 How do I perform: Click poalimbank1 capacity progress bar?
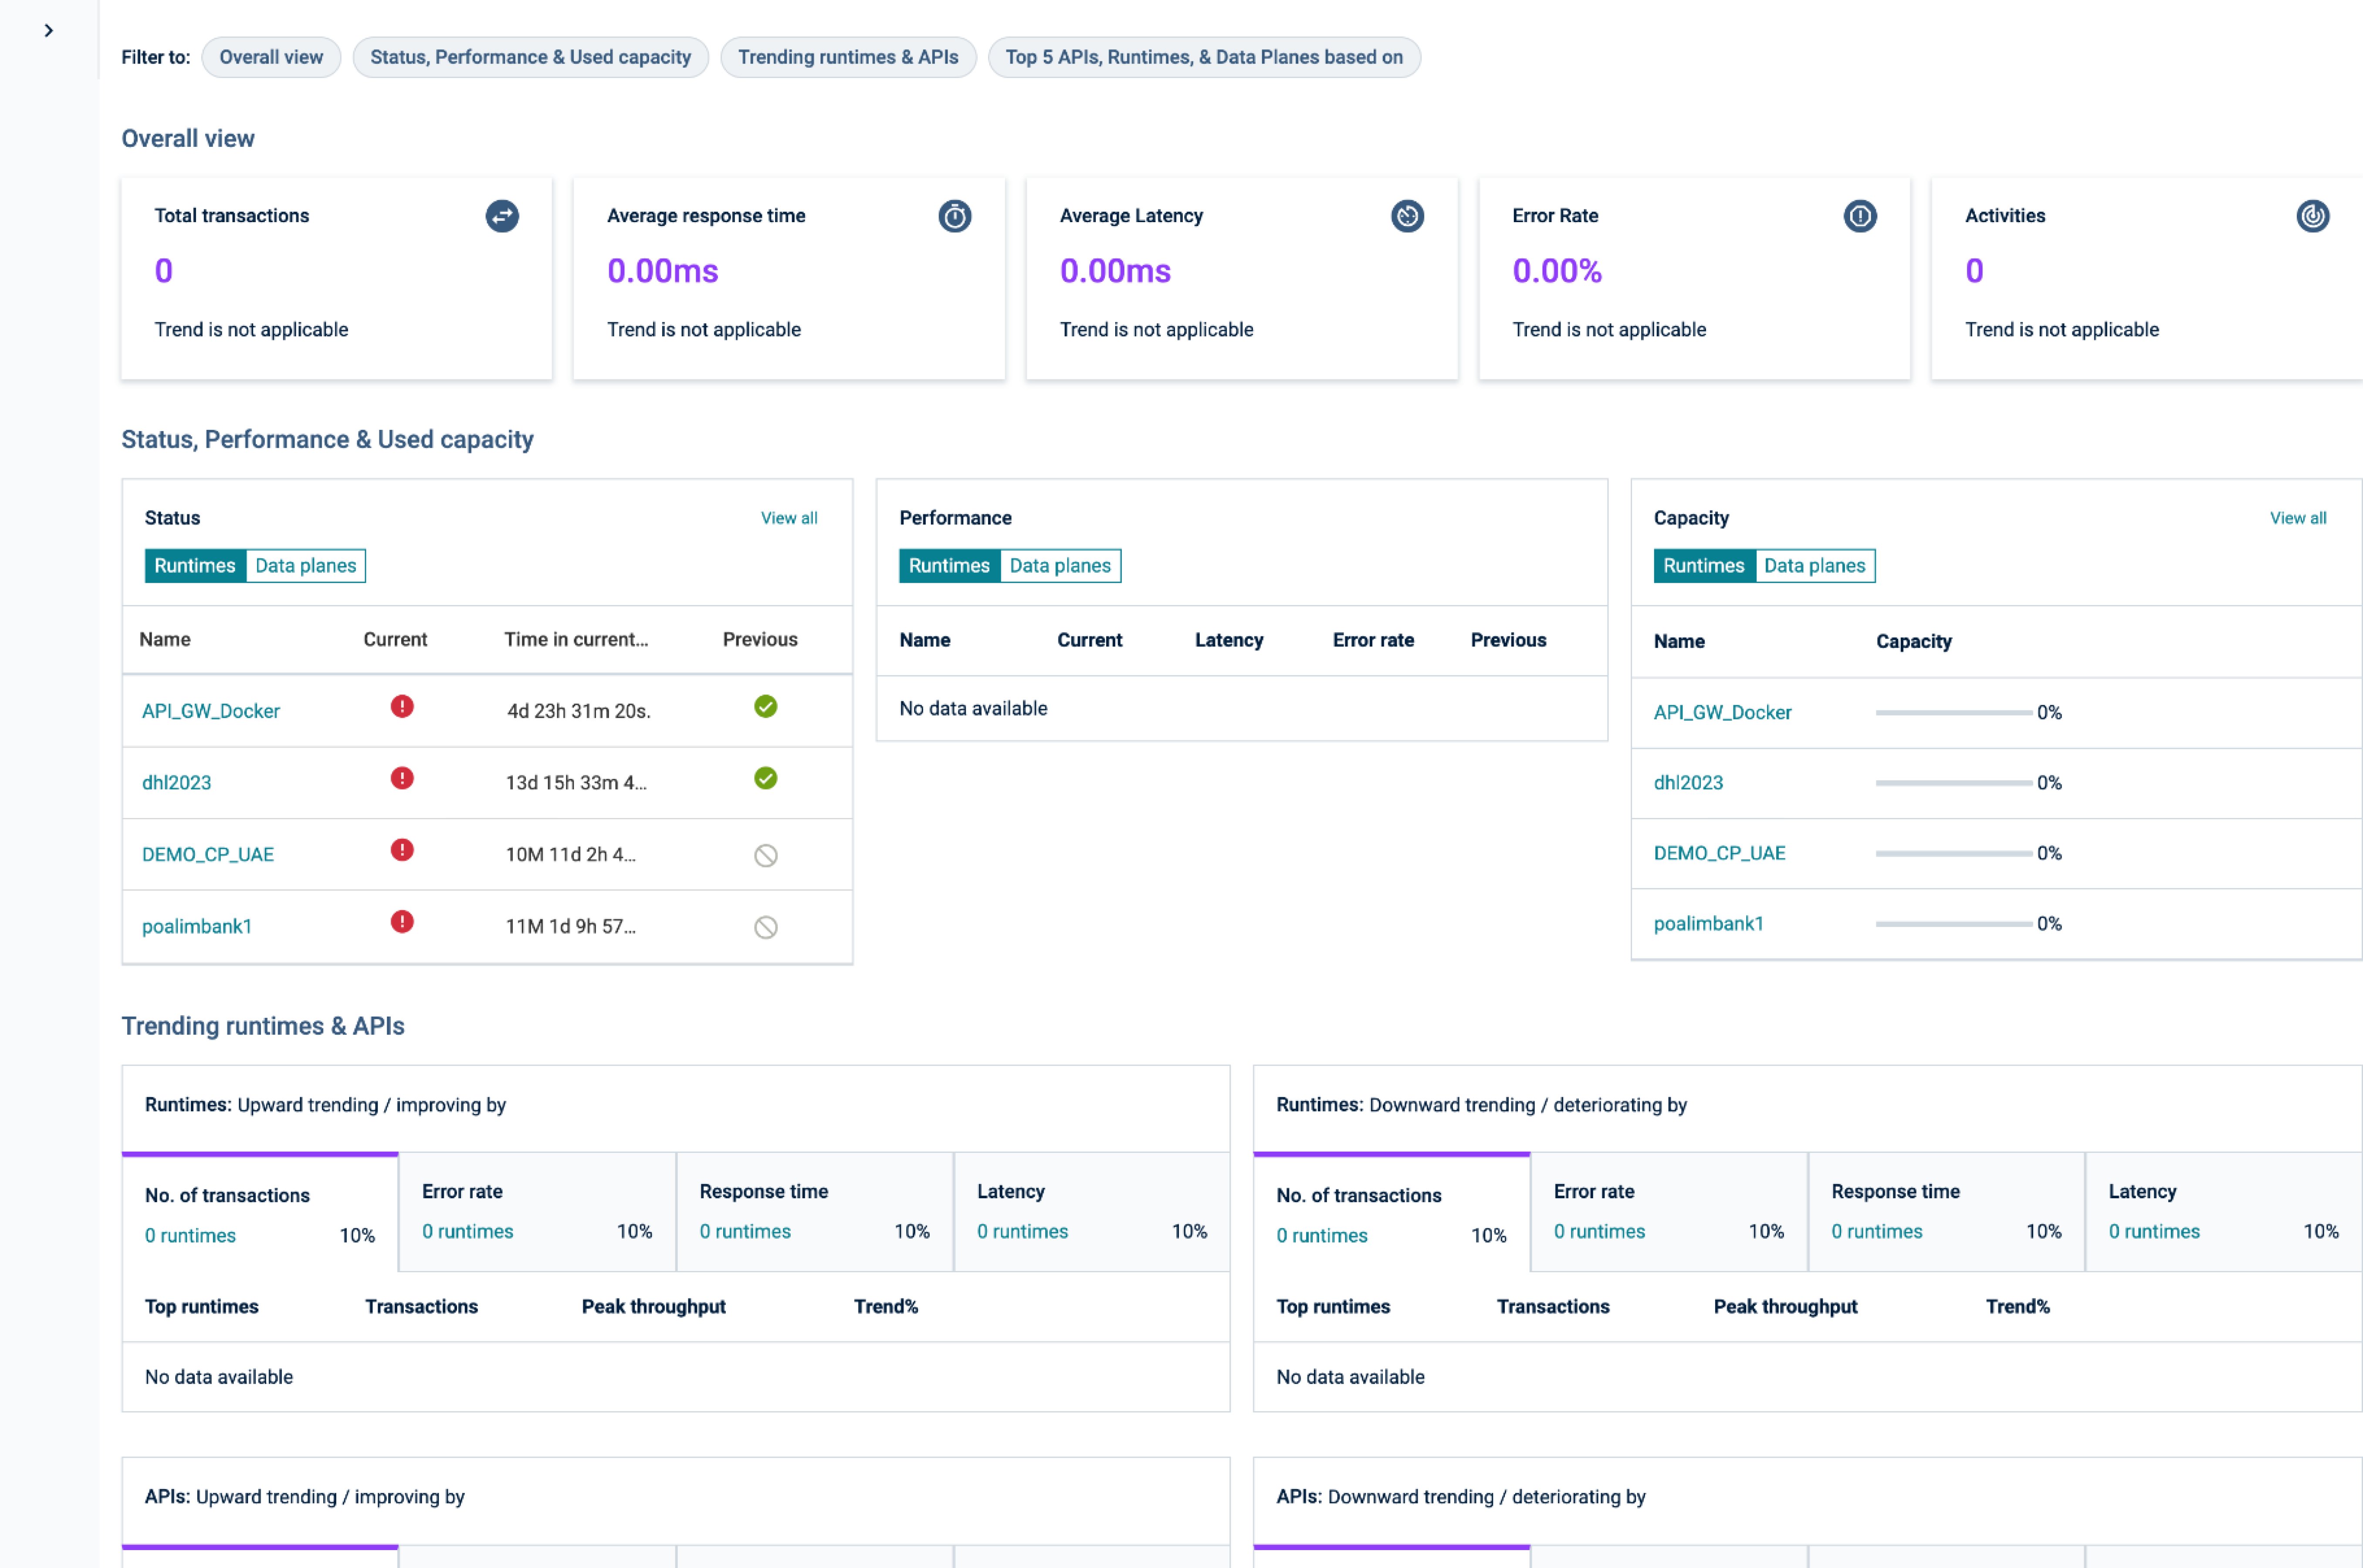(1954, 924)
